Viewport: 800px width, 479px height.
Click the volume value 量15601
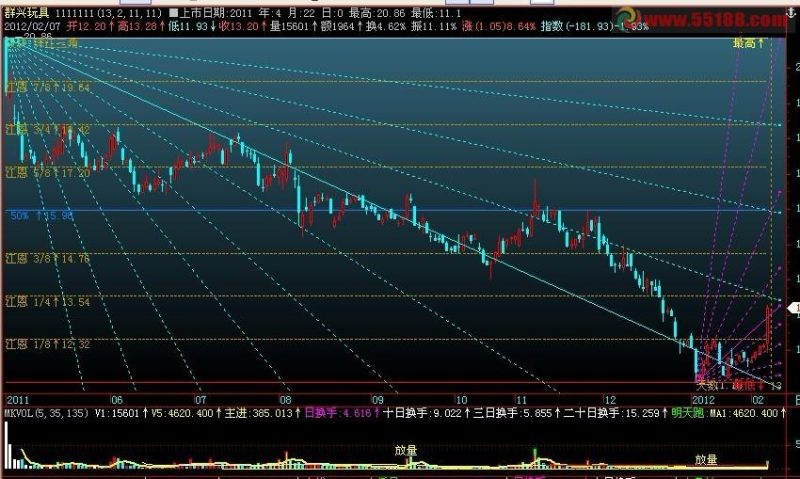coord(290,26)
